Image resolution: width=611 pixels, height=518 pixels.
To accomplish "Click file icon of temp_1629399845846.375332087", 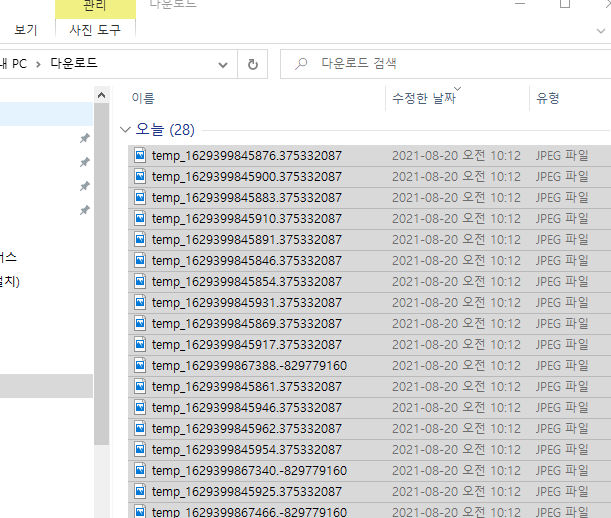I will click(140, 260).
